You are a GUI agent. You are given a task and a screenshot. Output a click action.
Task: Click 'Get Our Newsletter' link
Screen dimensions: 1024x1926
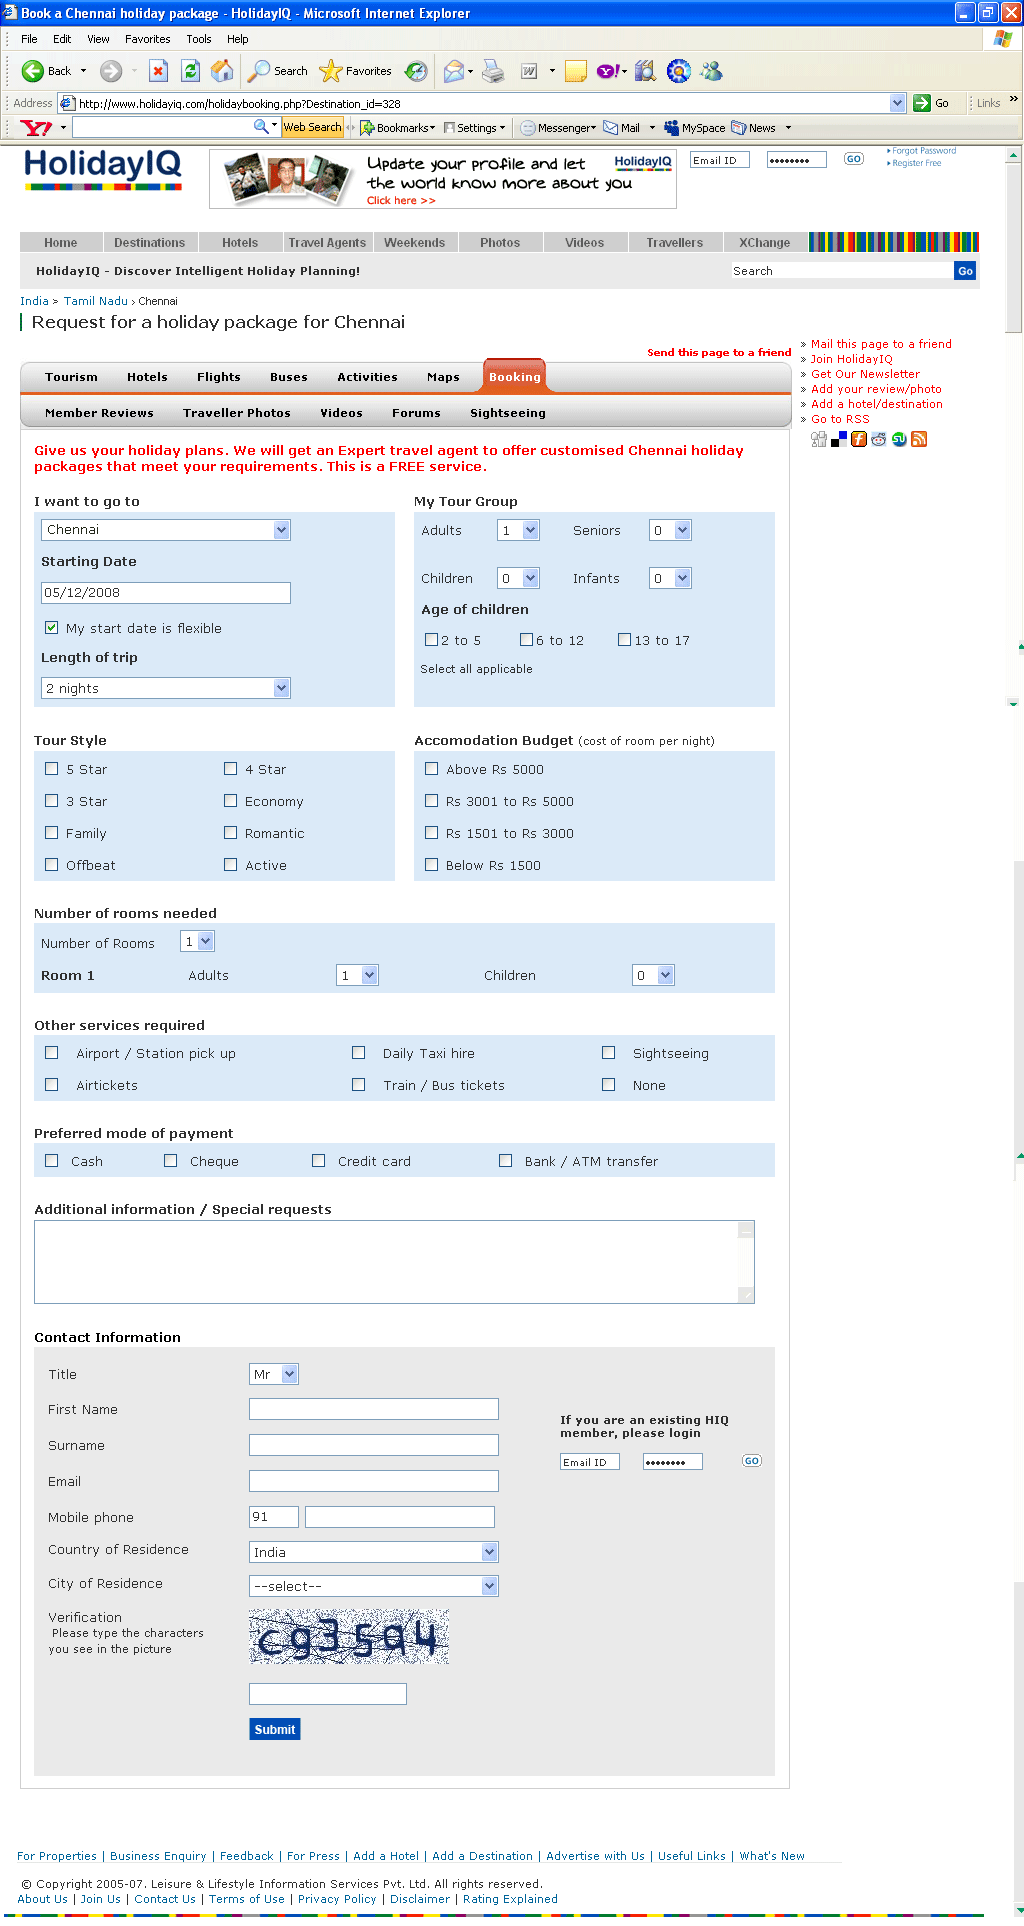(865, 374)
